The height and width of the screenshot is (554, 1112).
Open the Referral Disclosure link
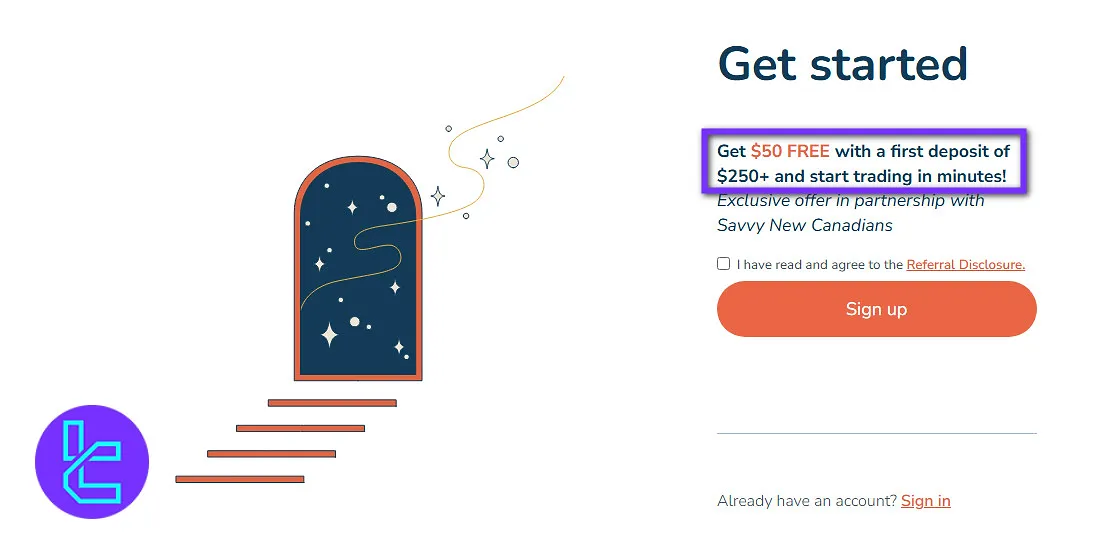(965, 265)
